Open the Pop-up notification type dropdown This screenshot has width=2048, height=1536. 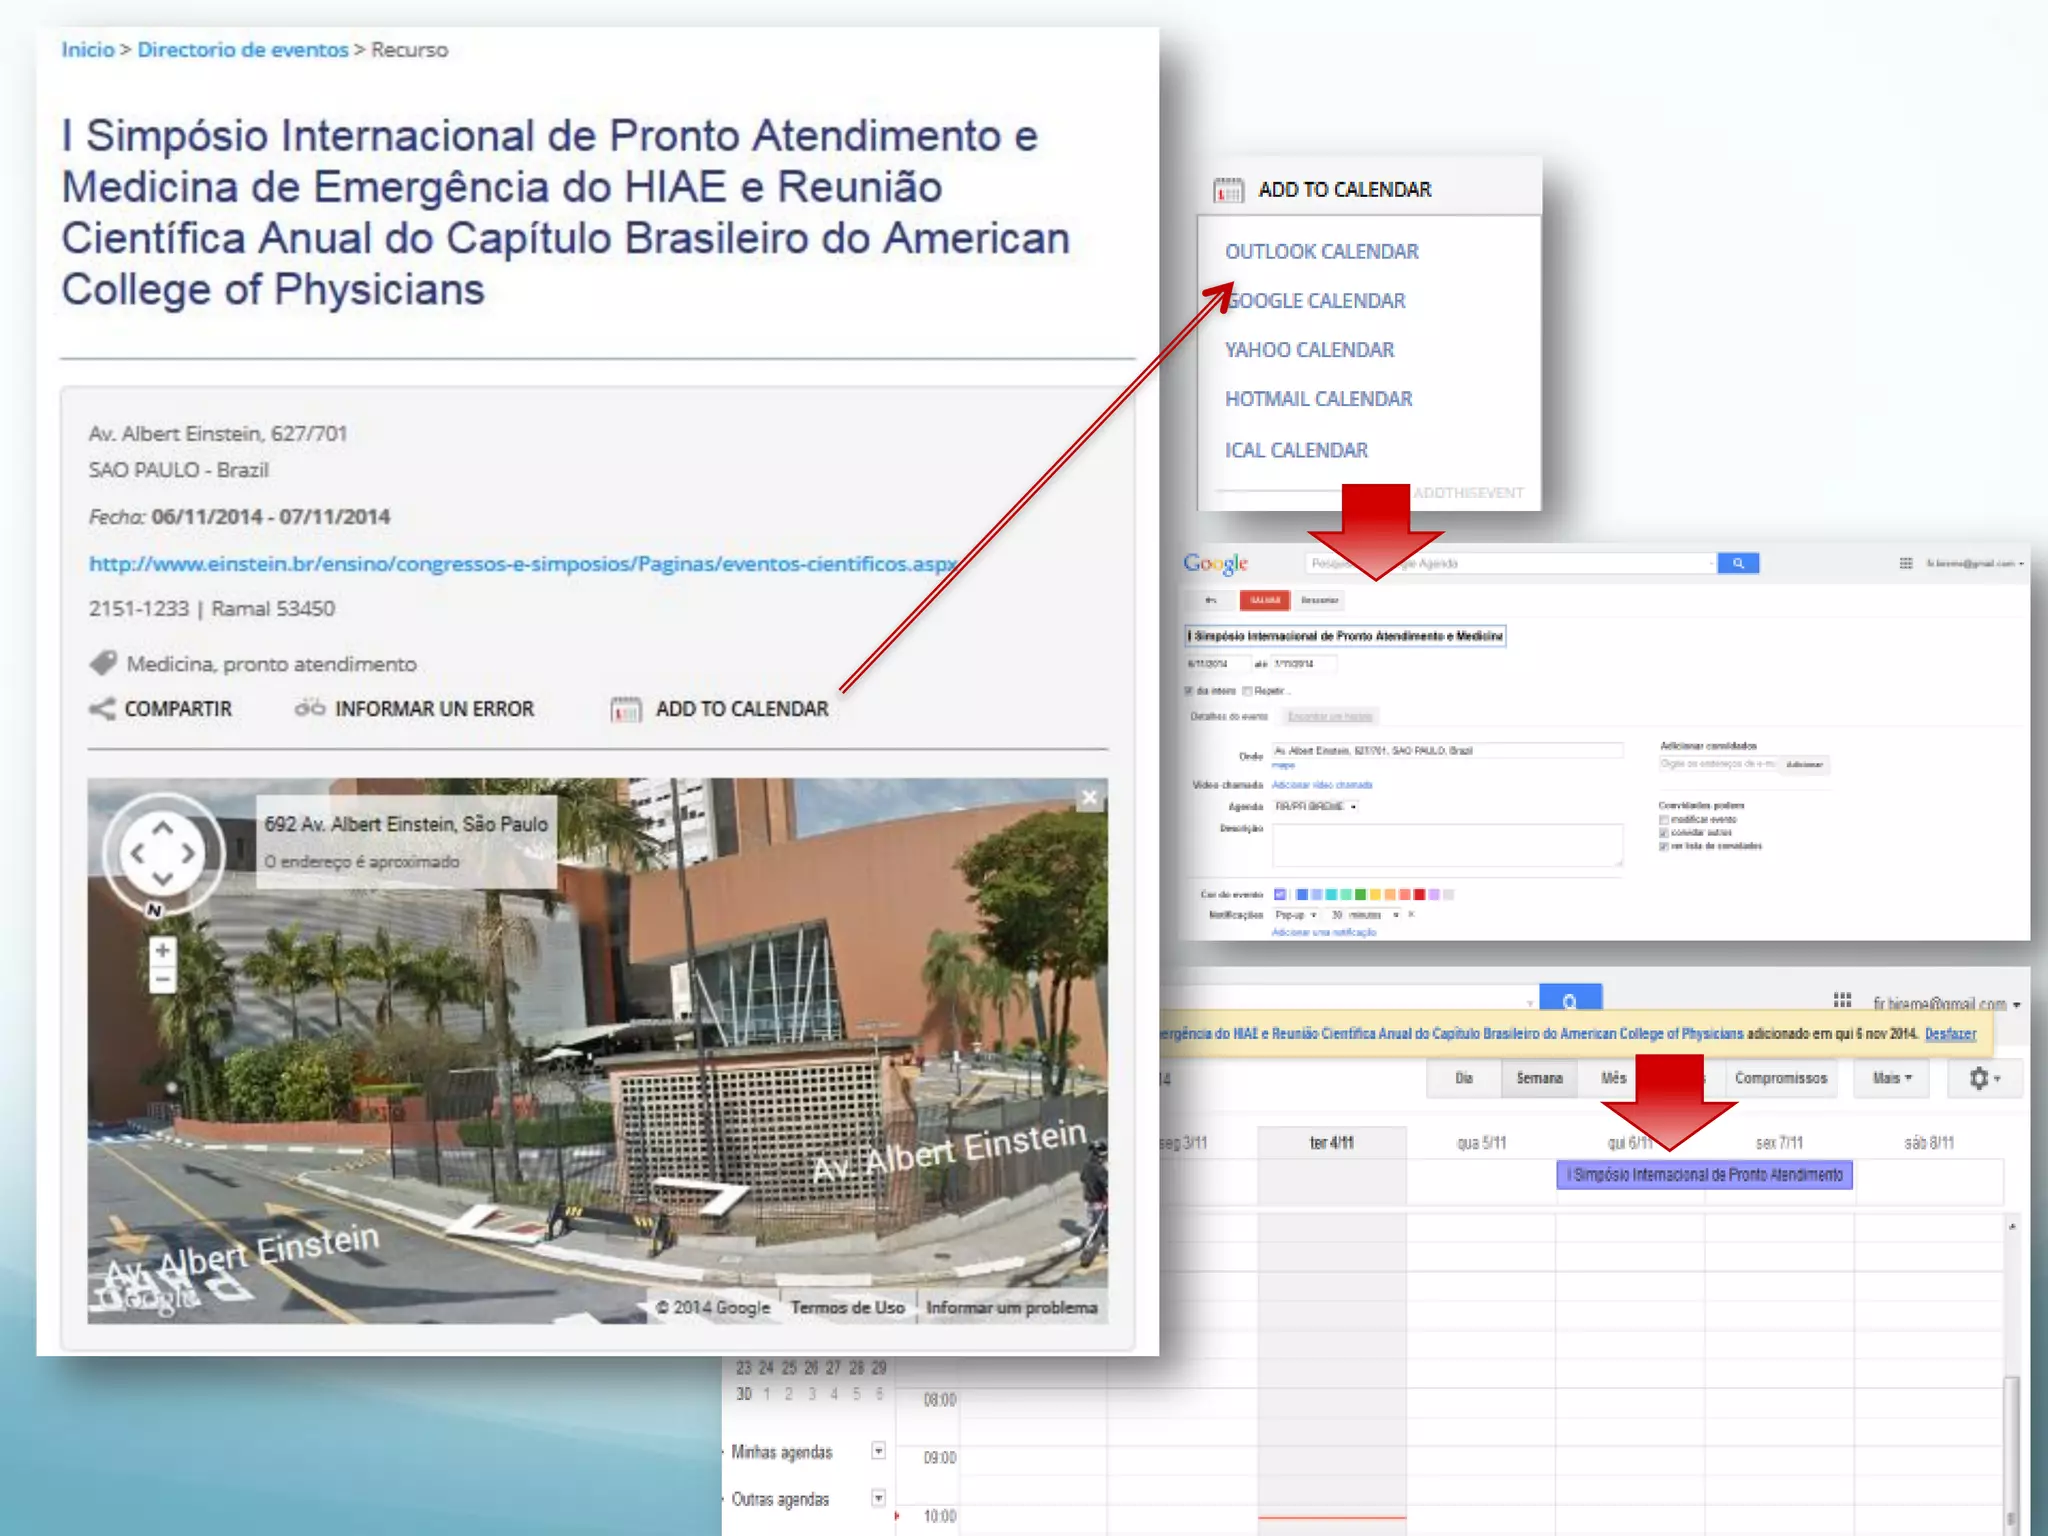pos(1296,914)
